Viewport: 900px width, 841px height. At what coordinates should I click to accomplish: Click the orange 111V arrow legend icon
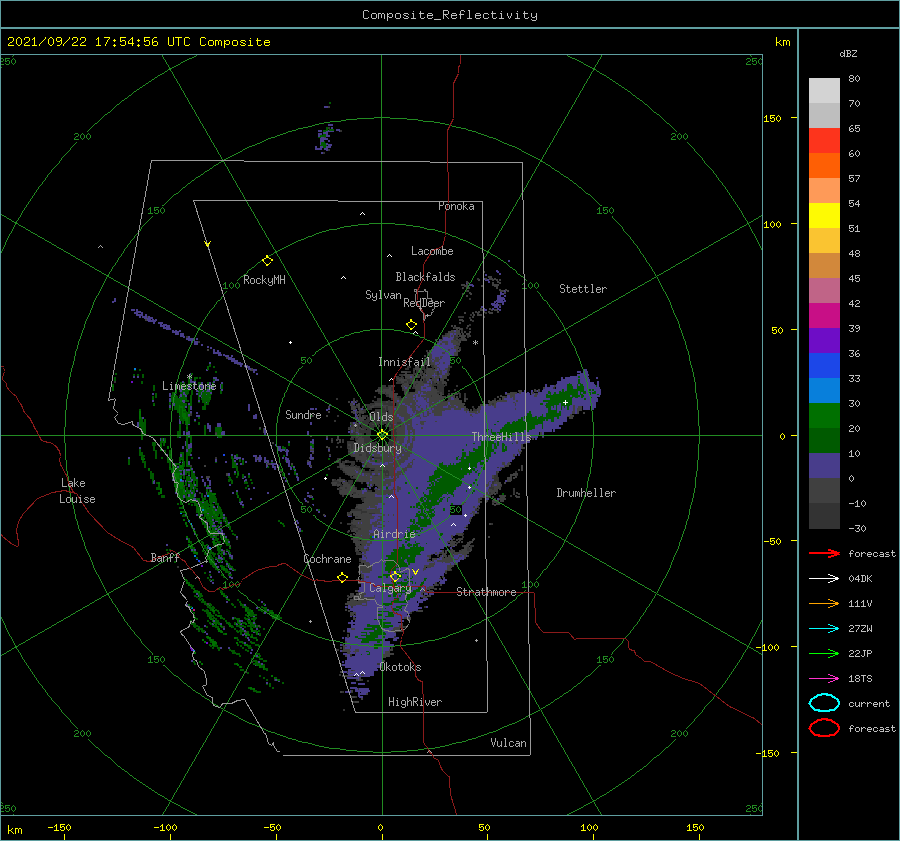tap(824, 603)
